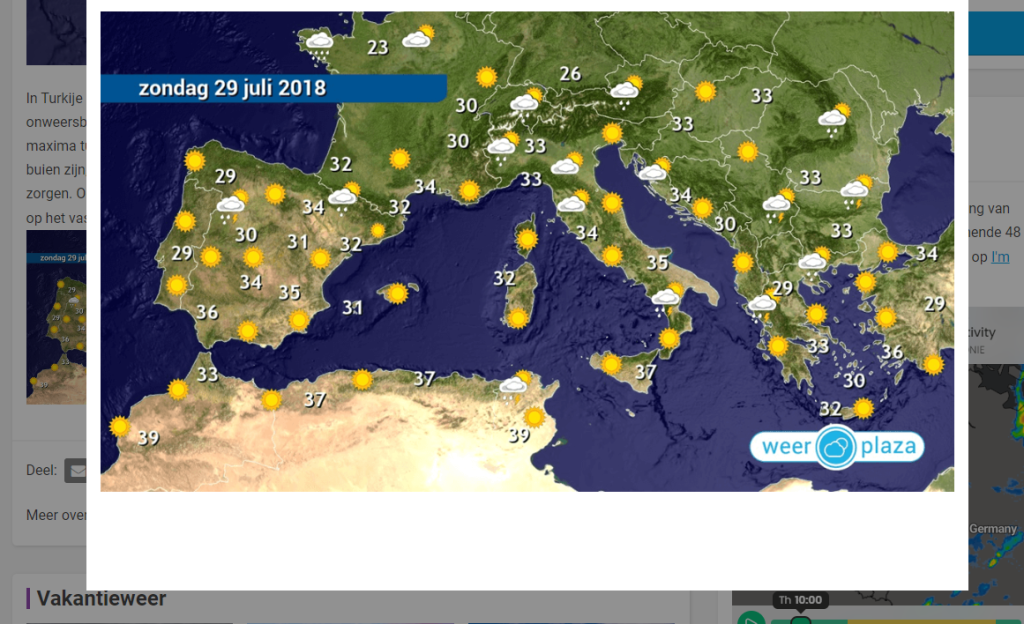Click the In Turkije article text
This screenshot has height=624, width=1024.
(x=55, y=98)
